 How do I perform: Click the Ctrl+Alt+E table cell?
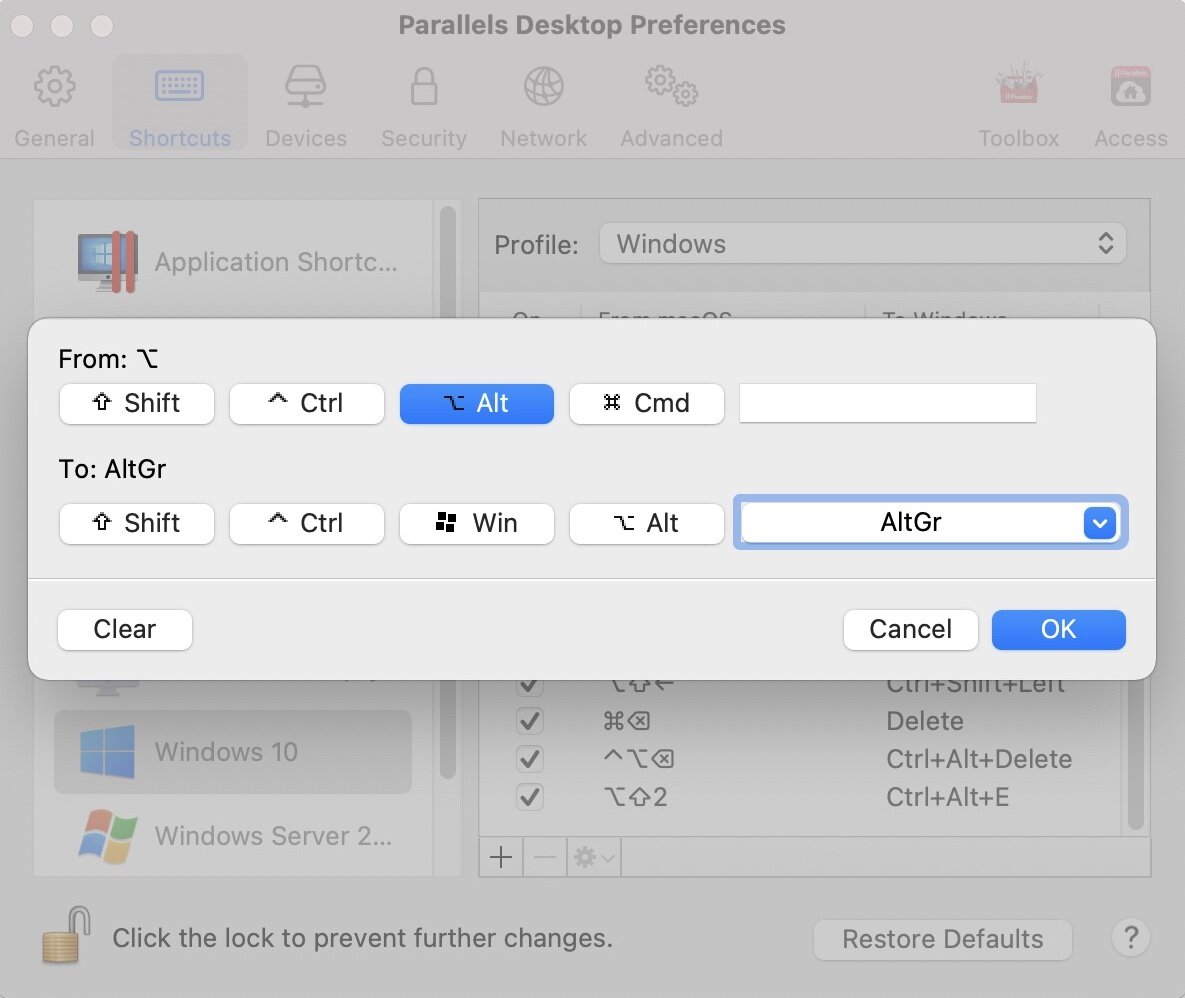tap(947, 796)
